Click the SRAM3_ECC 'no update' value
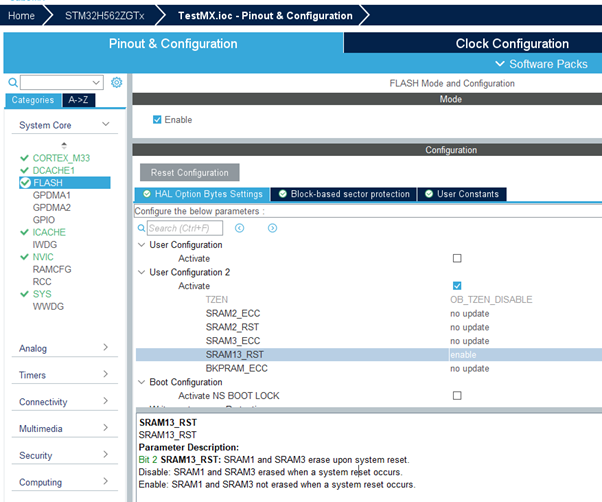Image resolution: width=602 pixels, height=502 pixels. [470, 341]
